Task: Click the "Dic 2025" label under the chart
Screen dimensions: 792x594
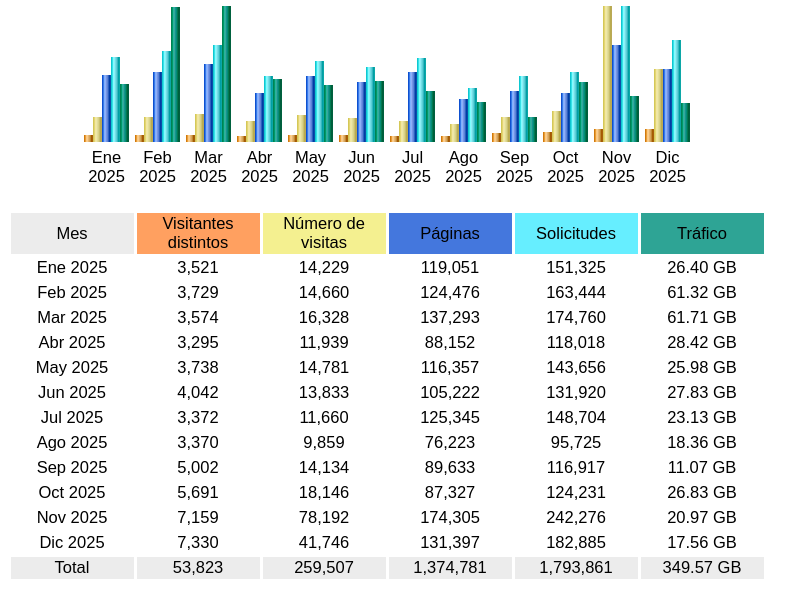Action: pos(667,167)
